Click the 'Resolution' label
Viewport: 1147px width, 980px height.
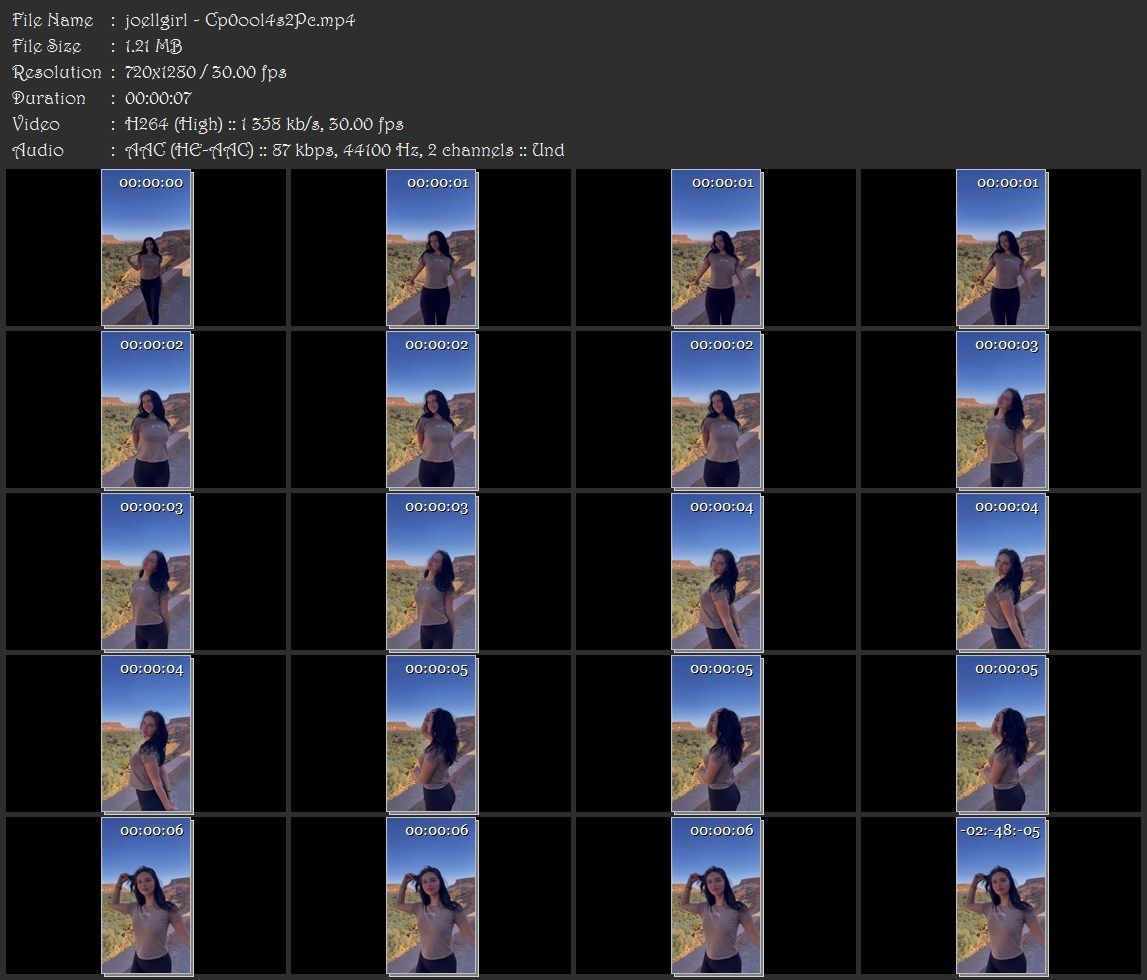[x=56, y=72]
